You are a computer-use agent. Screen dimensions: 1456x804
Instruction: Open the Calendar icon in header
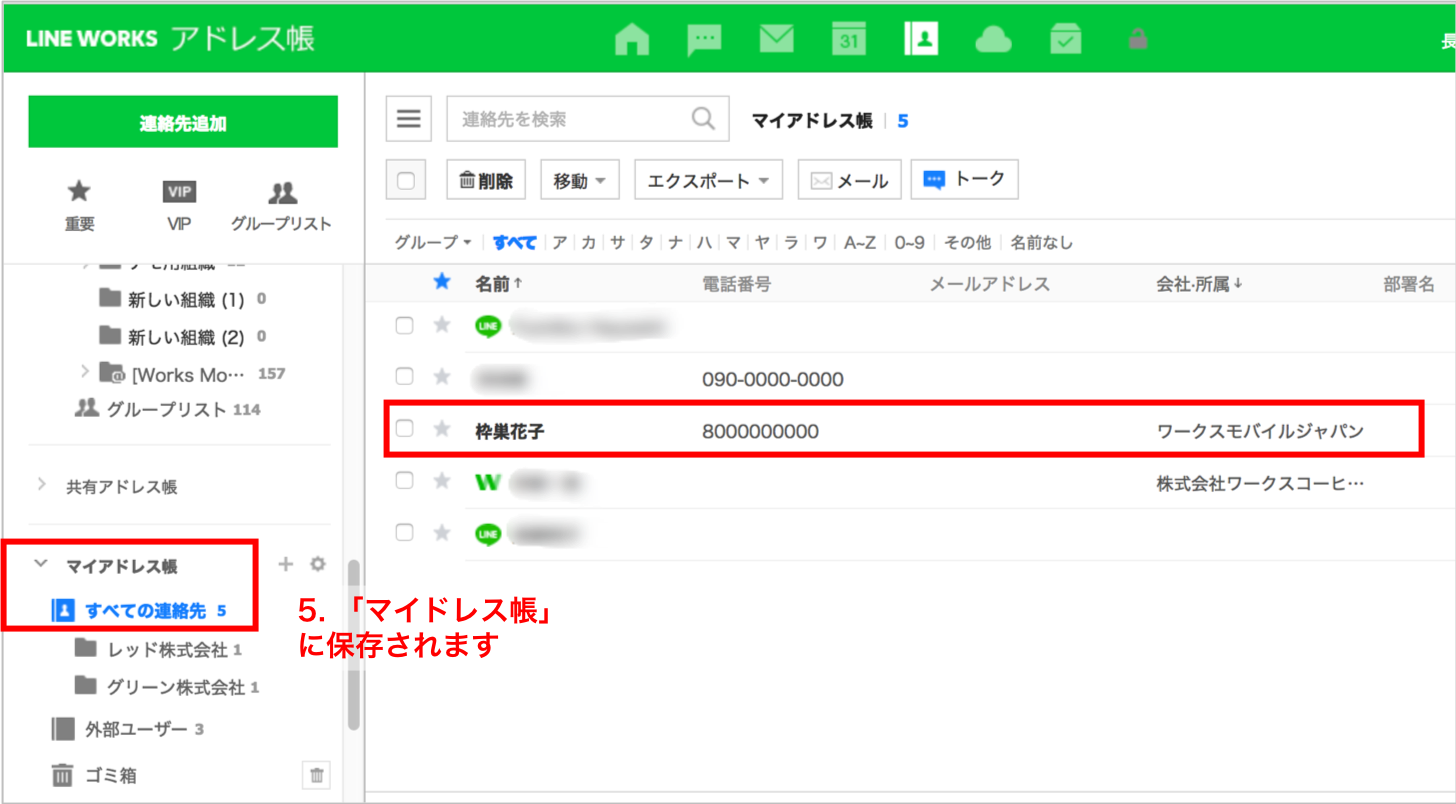pyautogui.click(x=848, y=39)
